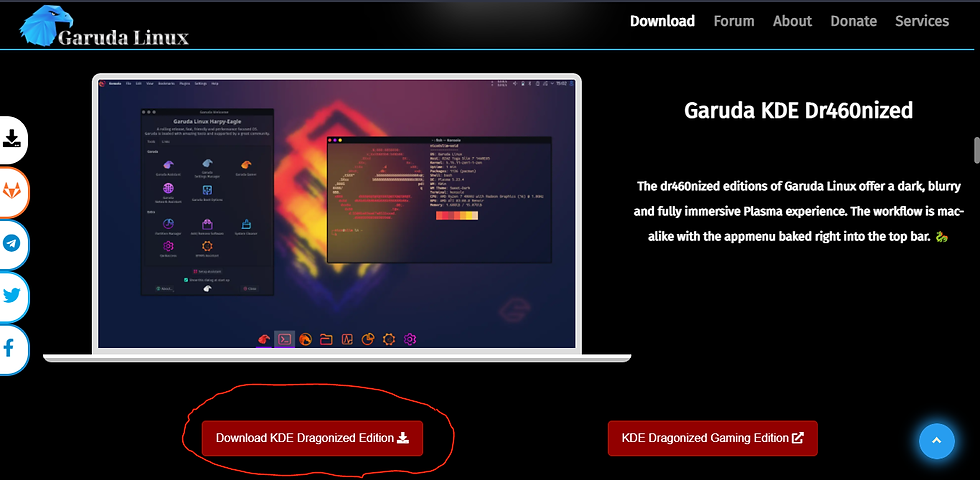The image size is (980, 480).
Task: Click the page's vertical scrollbar thumb
Action: (x=976, y=149)
